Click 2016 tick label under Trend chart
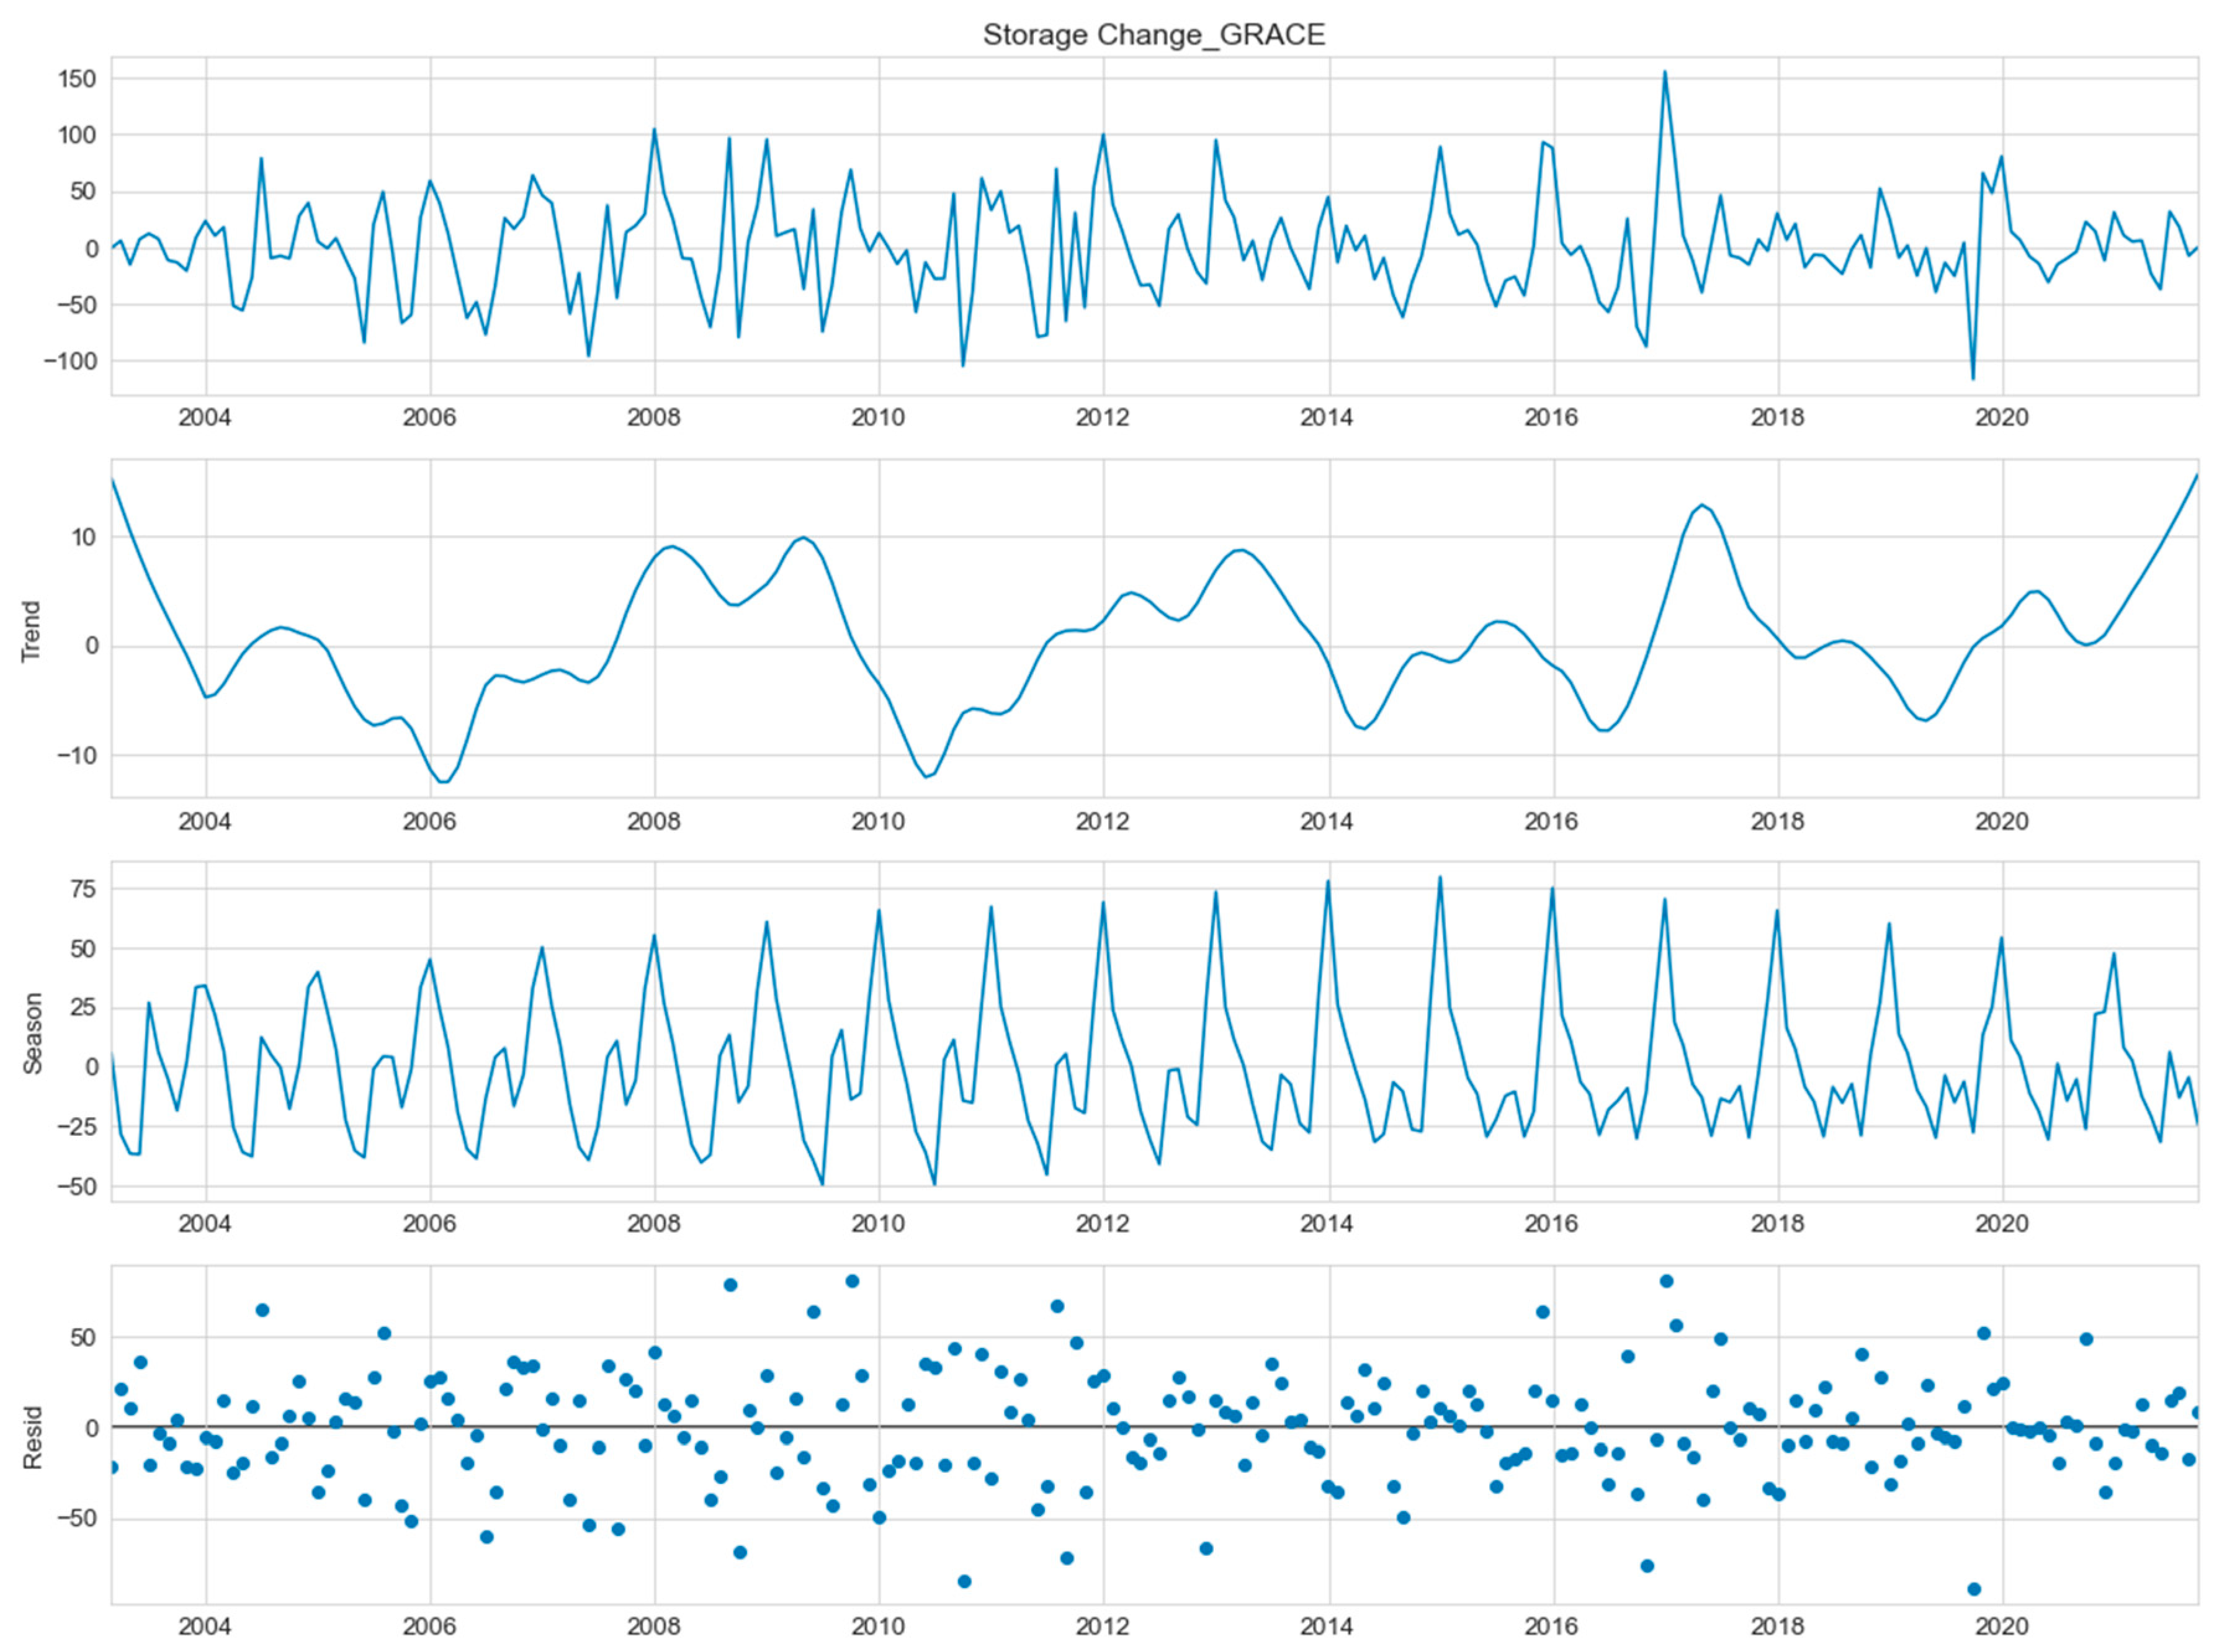2235x1652 pixels. 1551,822
